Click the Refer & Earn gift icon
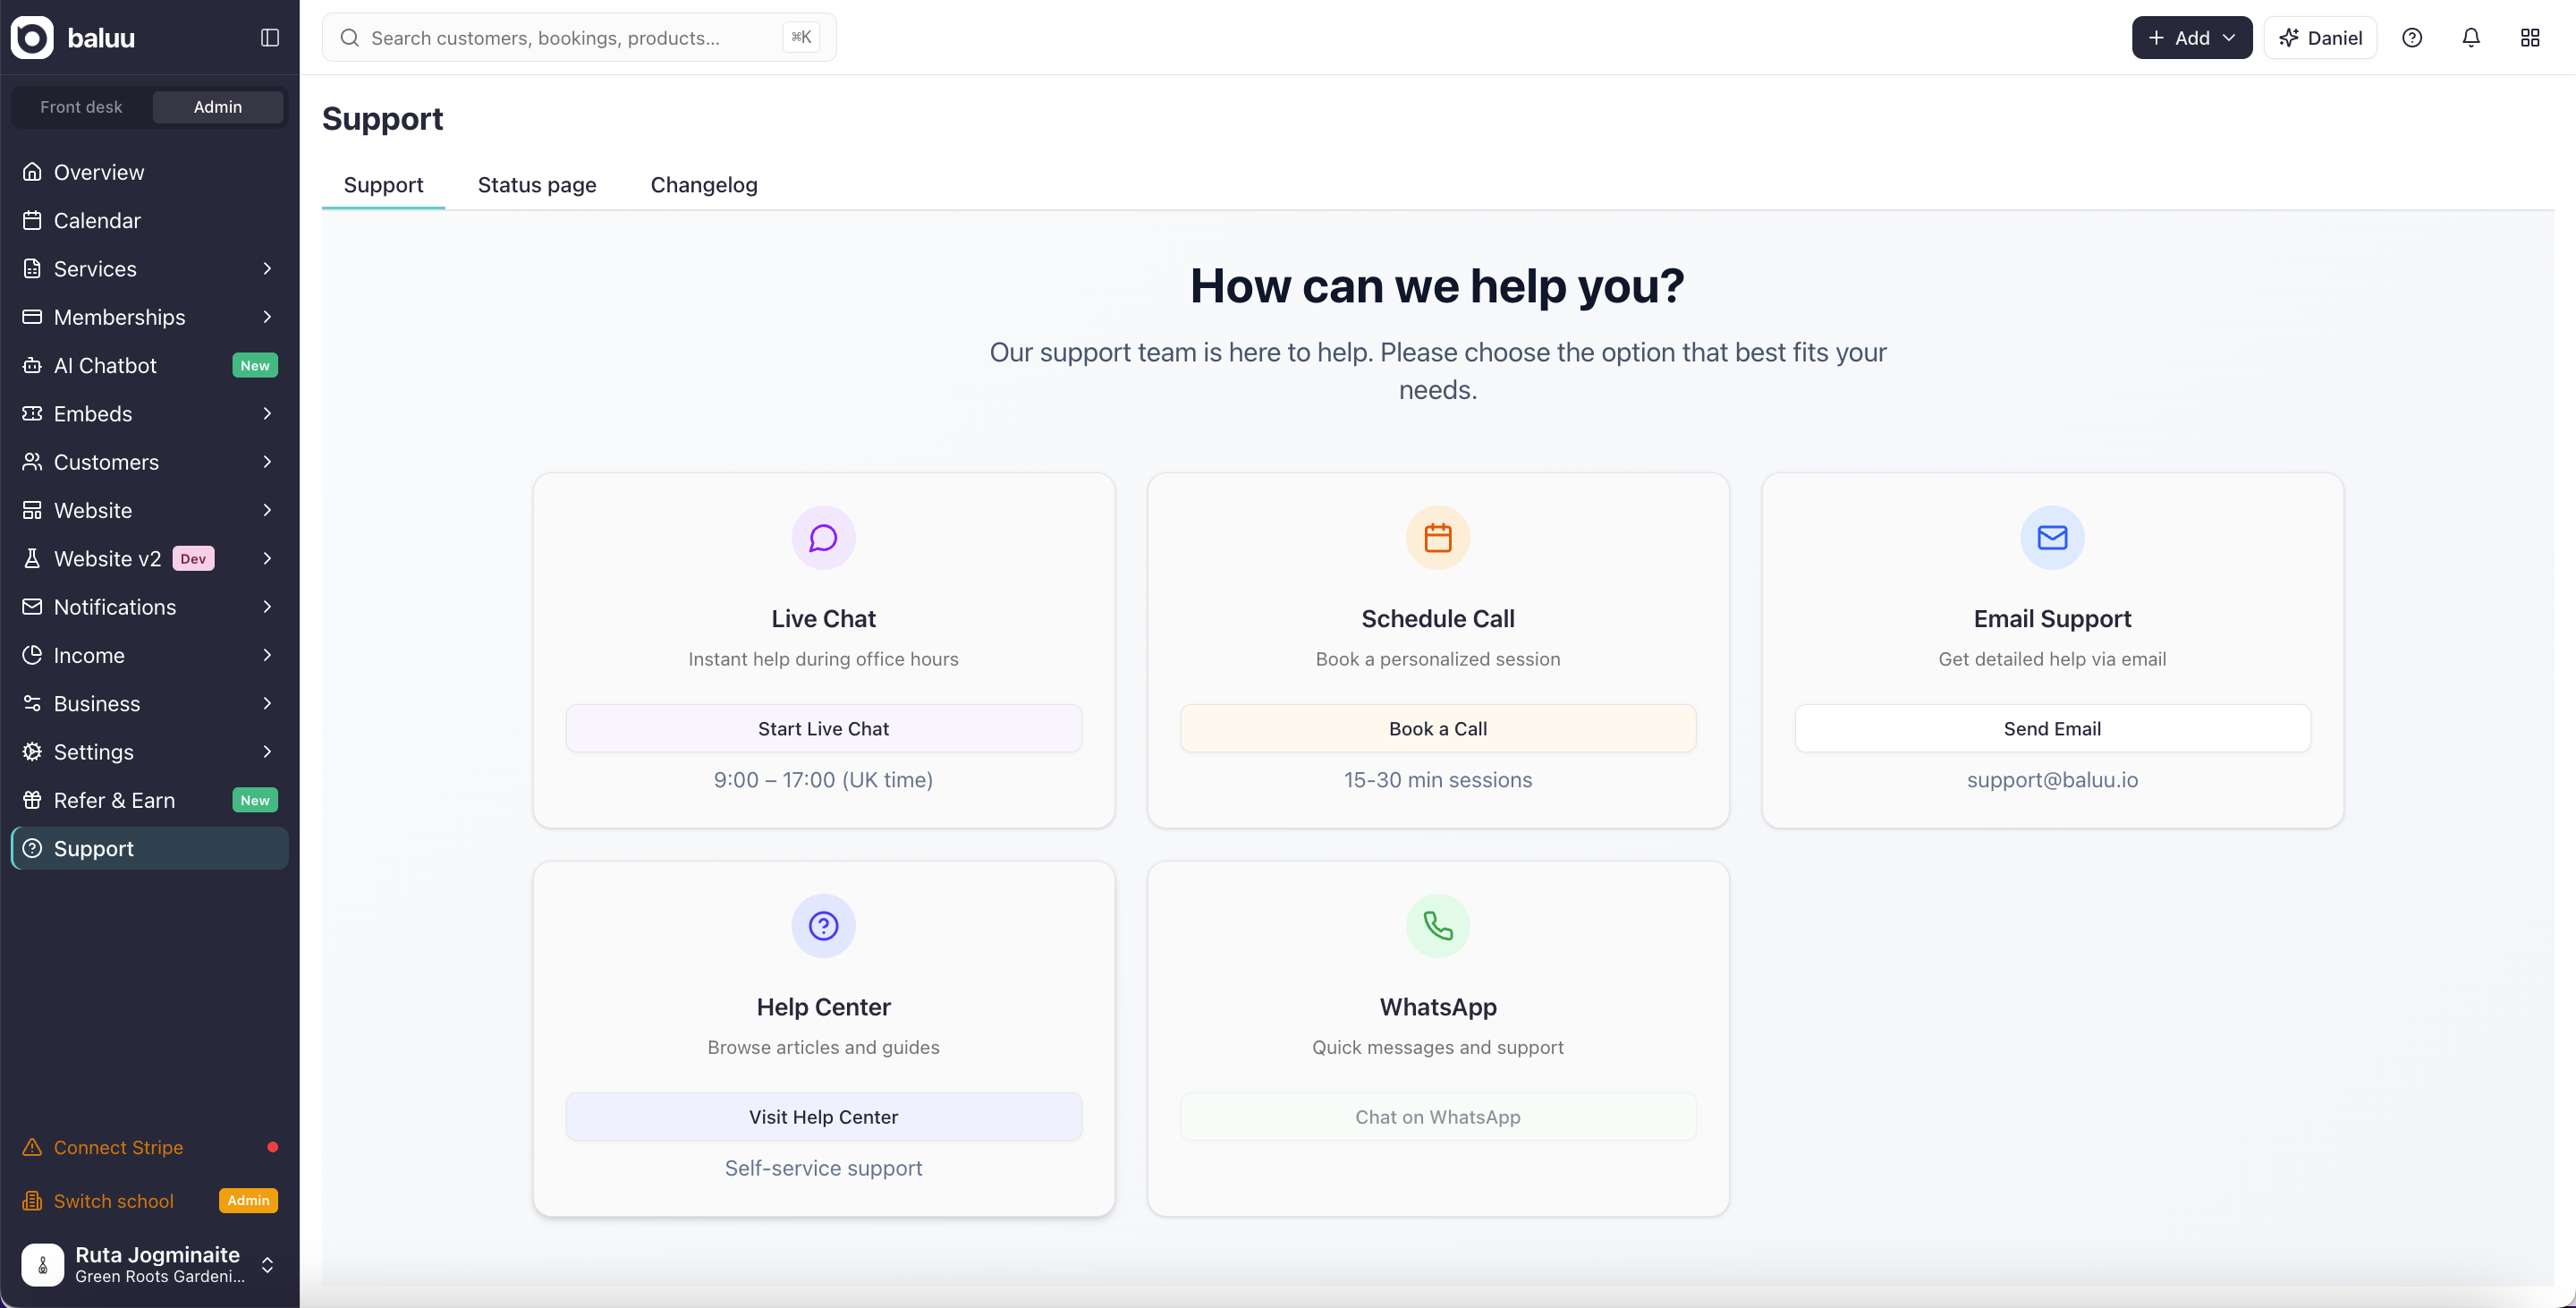Viewport: 2576px width, 1308px height. pos(32,800)
